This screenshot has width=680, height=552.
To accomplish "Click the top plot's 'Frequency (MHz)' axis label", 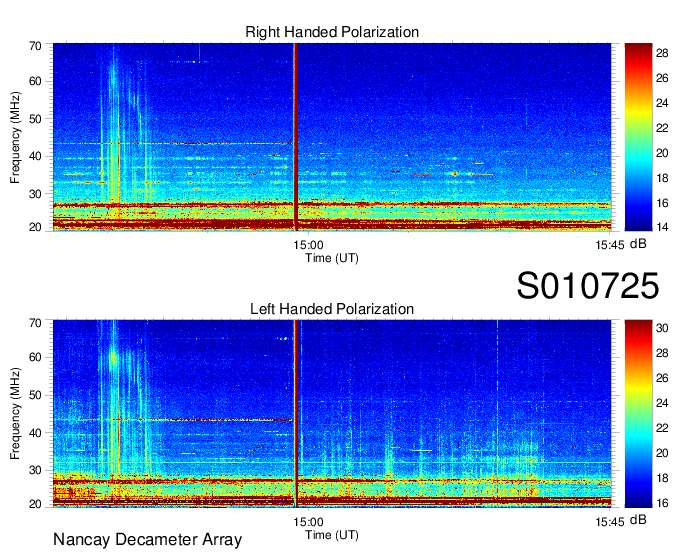I will 15,137.
